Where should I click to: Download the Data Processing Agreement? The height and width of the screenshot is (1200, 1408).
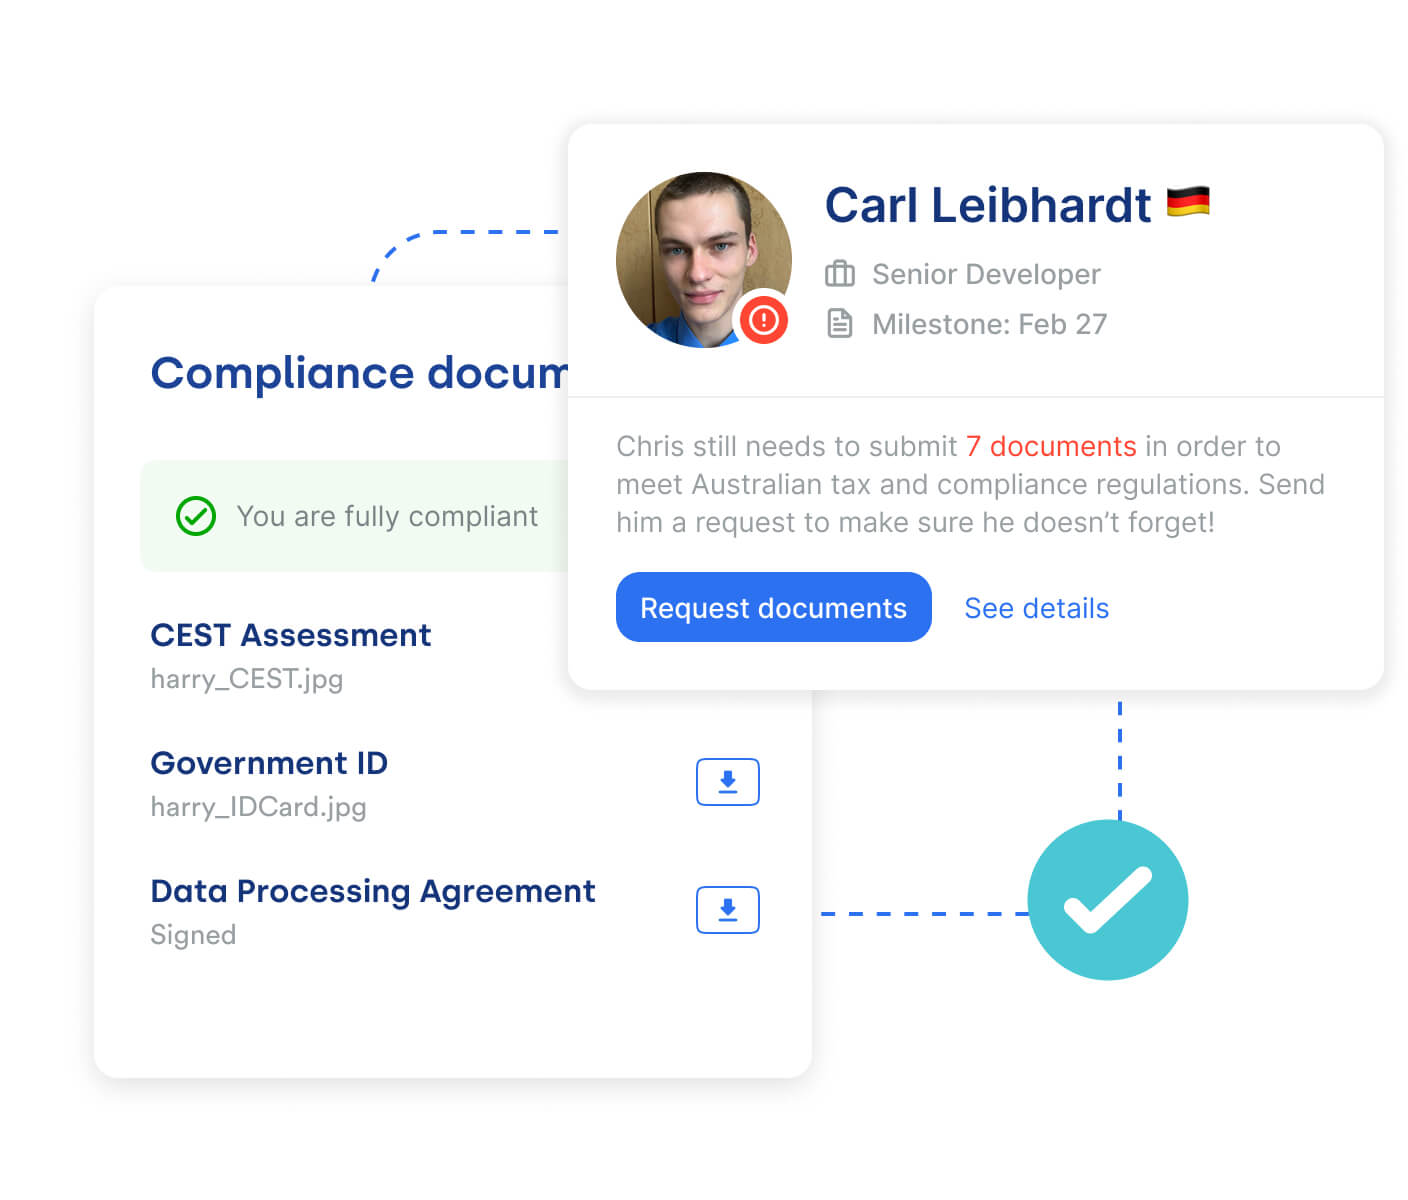[x=727, y=910]
